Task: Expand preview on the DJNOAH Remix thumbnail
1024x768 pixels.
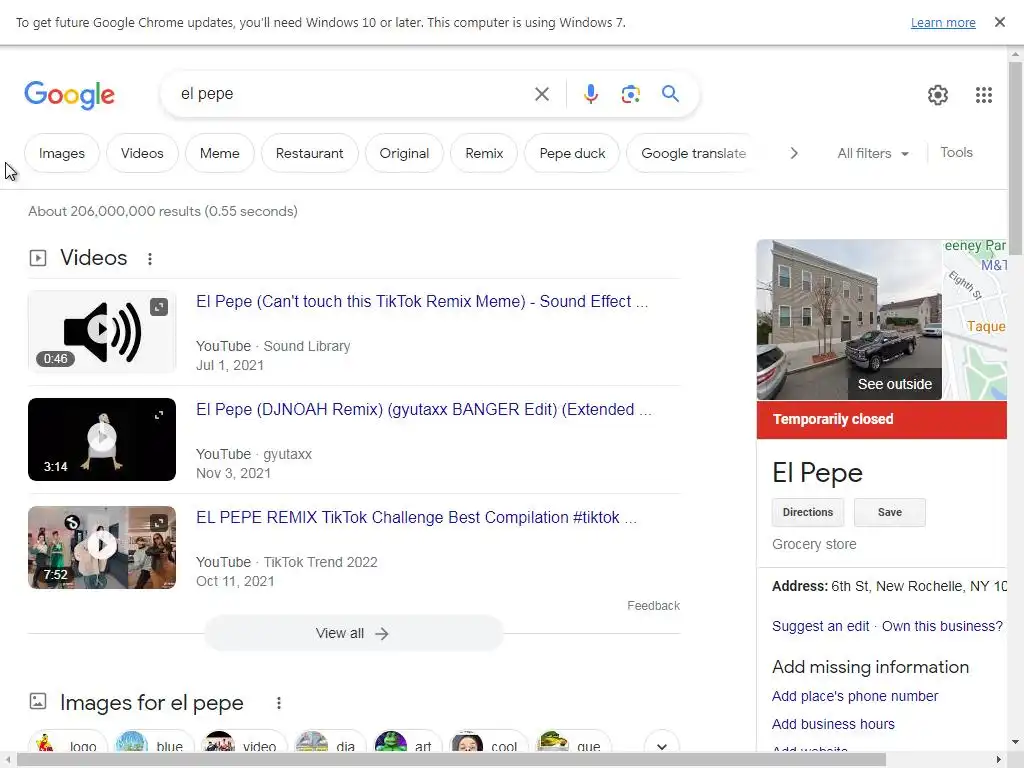Action: tap(159, 415)
